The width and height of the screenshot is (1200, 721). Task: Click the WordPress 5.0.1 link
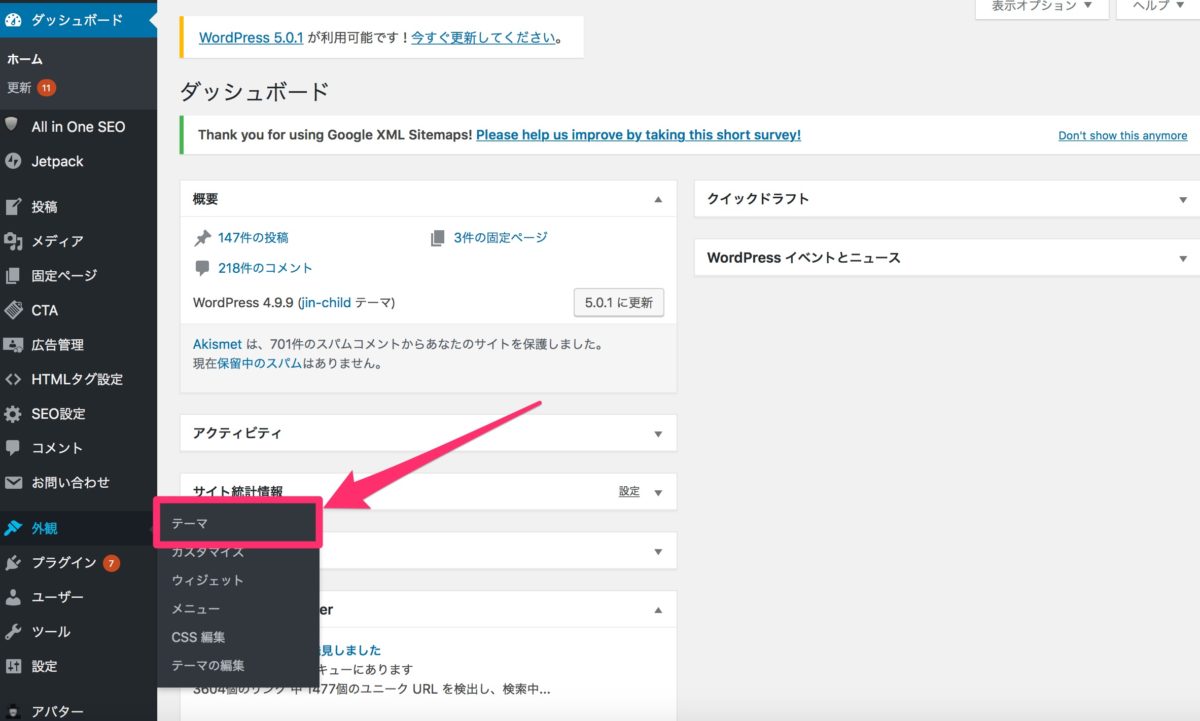click(x=250, y=38)
